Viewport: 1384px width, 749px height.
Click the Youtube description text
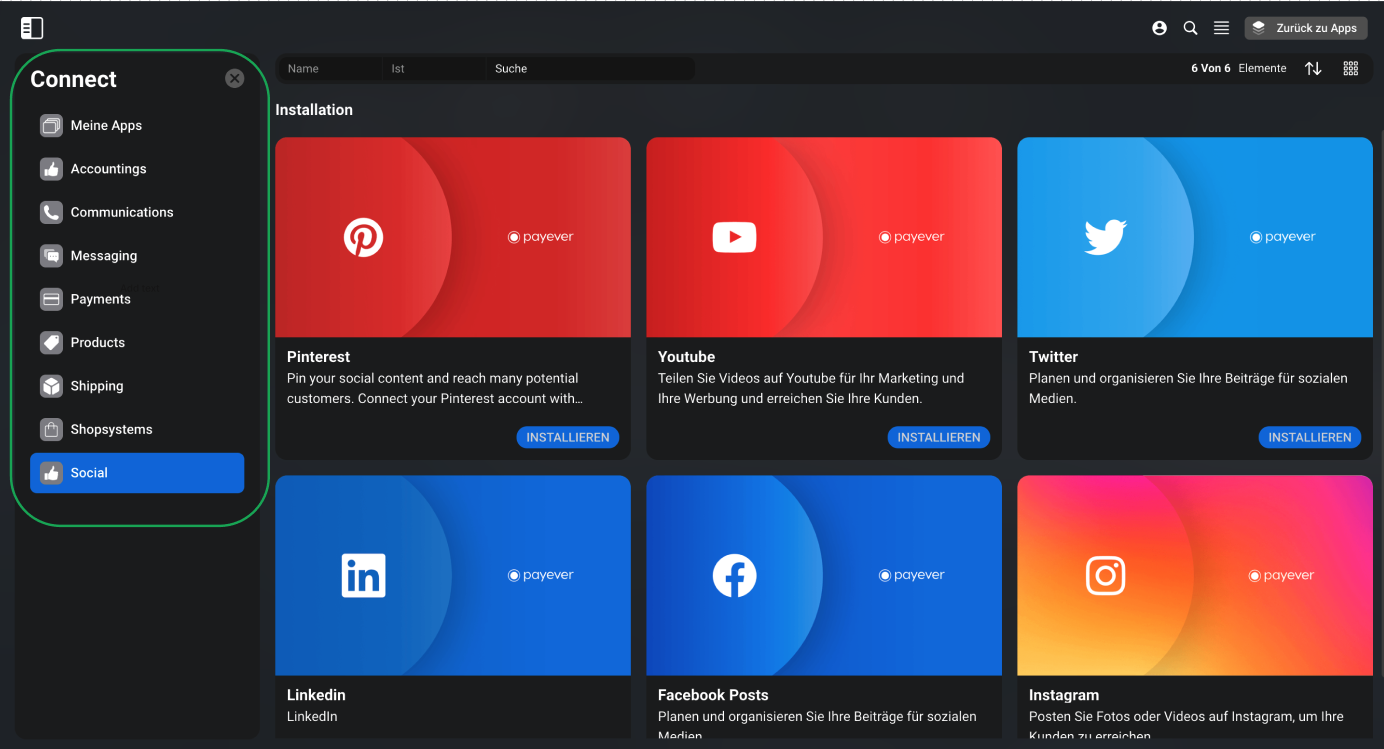(x=811, y=388)
